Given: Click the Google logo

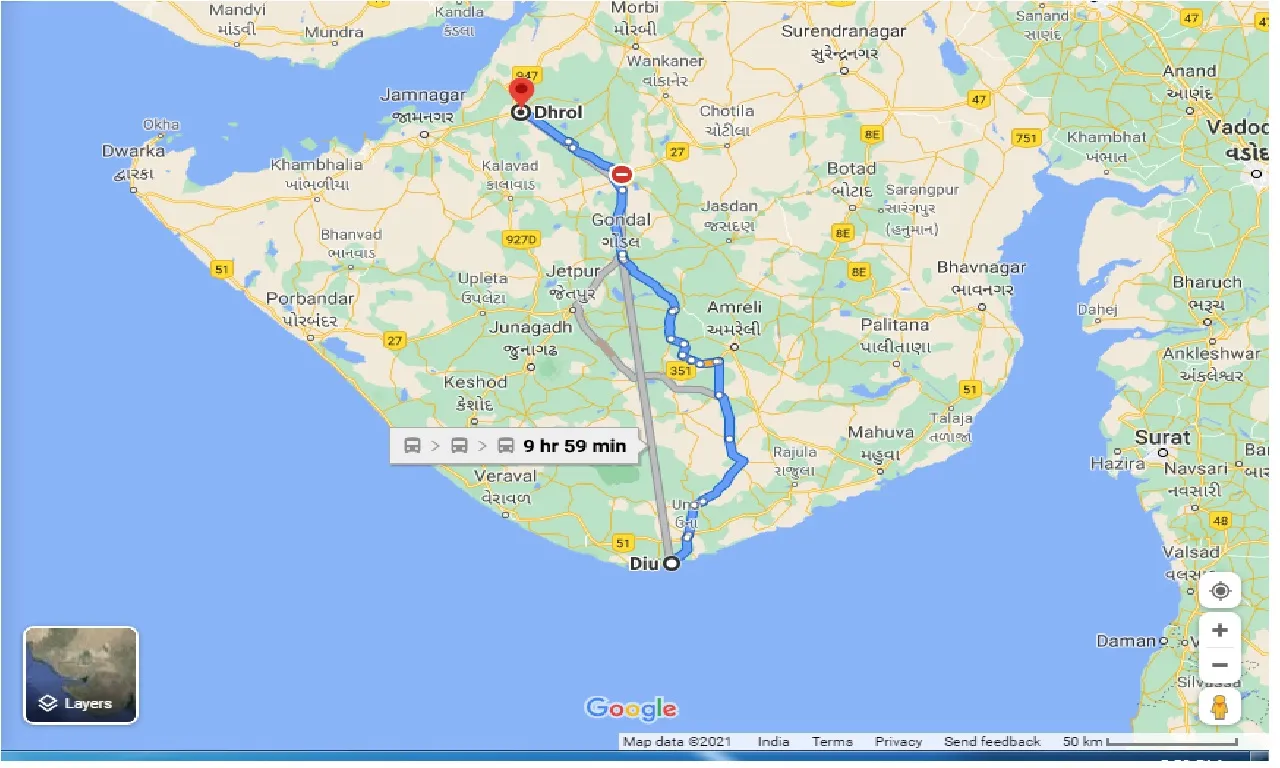Looking at the screenshot, I should point(629,708).
